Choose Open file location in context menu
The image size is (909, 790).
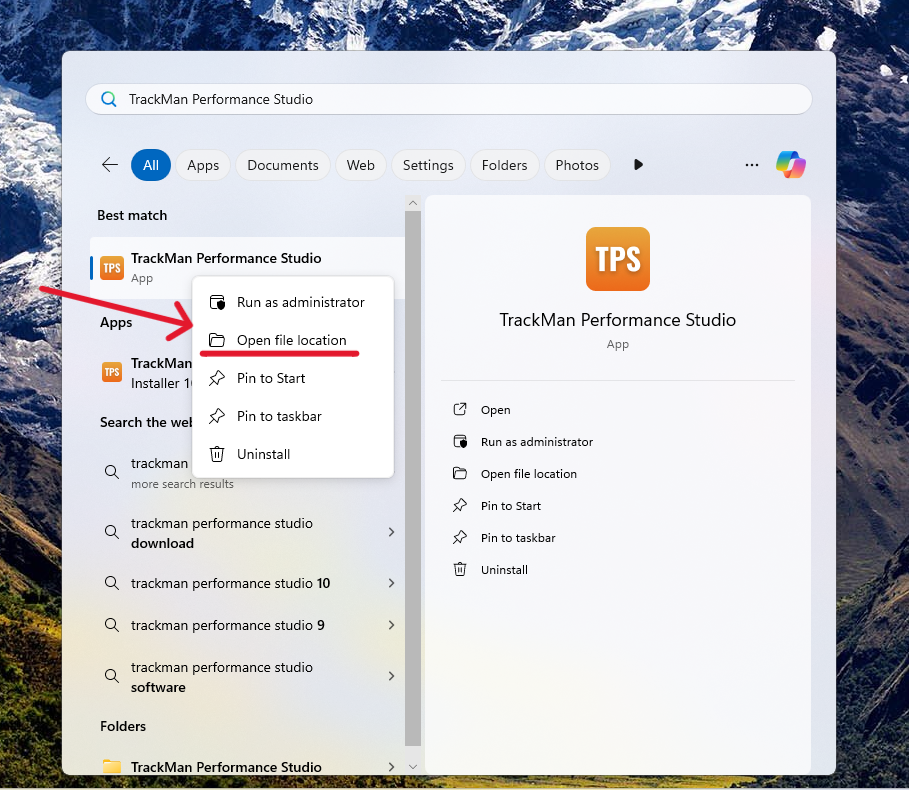[293, 340]
